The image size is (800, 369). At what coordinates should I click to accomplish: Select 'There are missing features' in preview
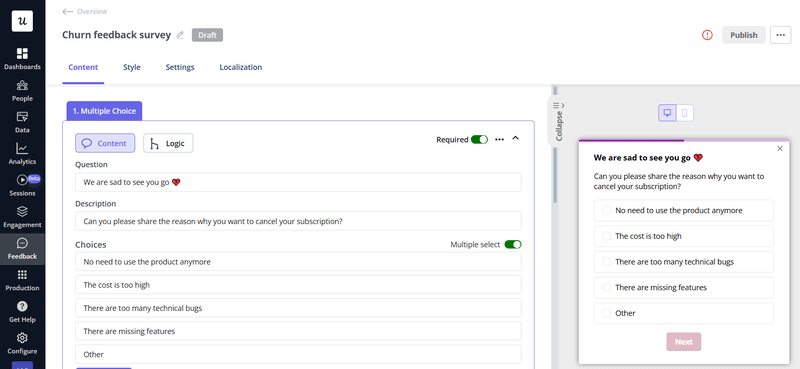coord(684,287)
